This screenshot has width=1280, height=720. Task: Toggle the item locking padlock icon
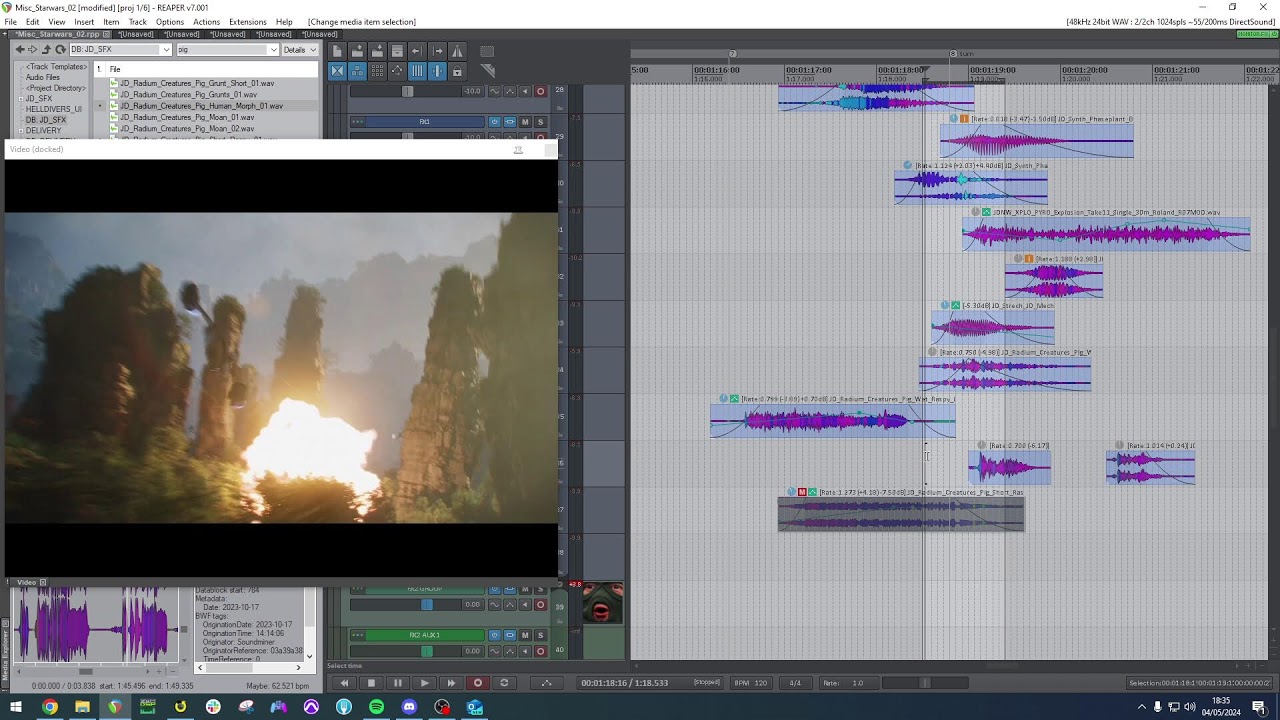[x=457, y=71]
